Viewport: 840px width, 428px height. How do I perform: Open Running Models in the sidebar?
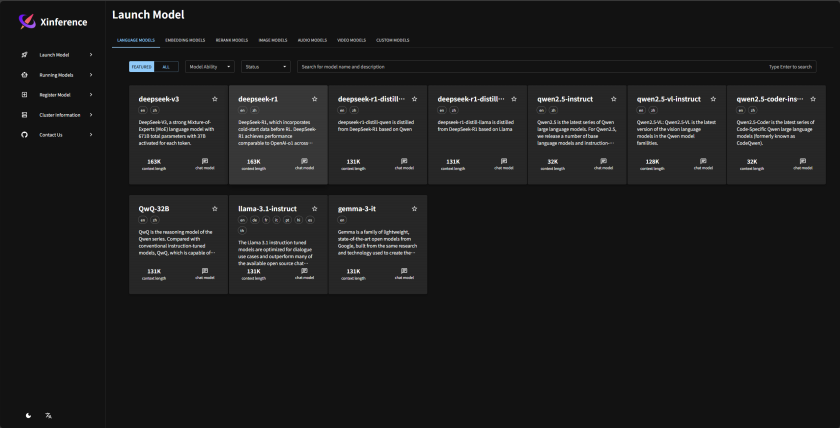click(x=56, y=75)
